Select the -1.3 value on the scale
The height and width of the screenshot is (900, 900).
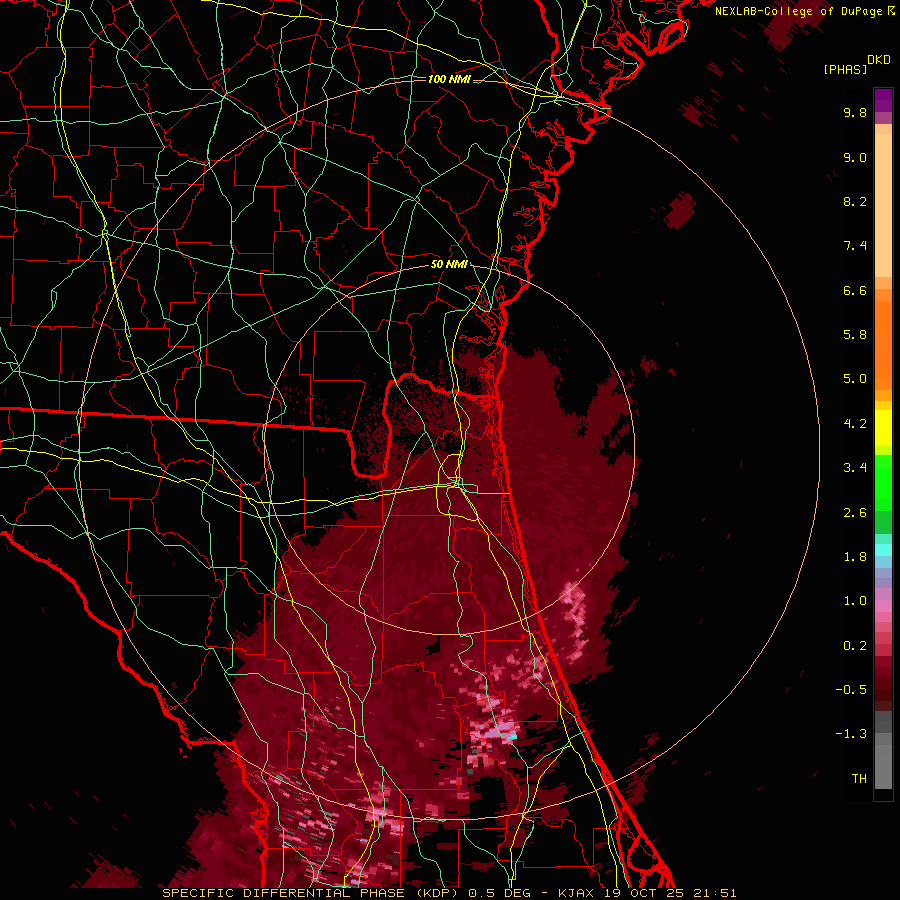coord(851,734)
